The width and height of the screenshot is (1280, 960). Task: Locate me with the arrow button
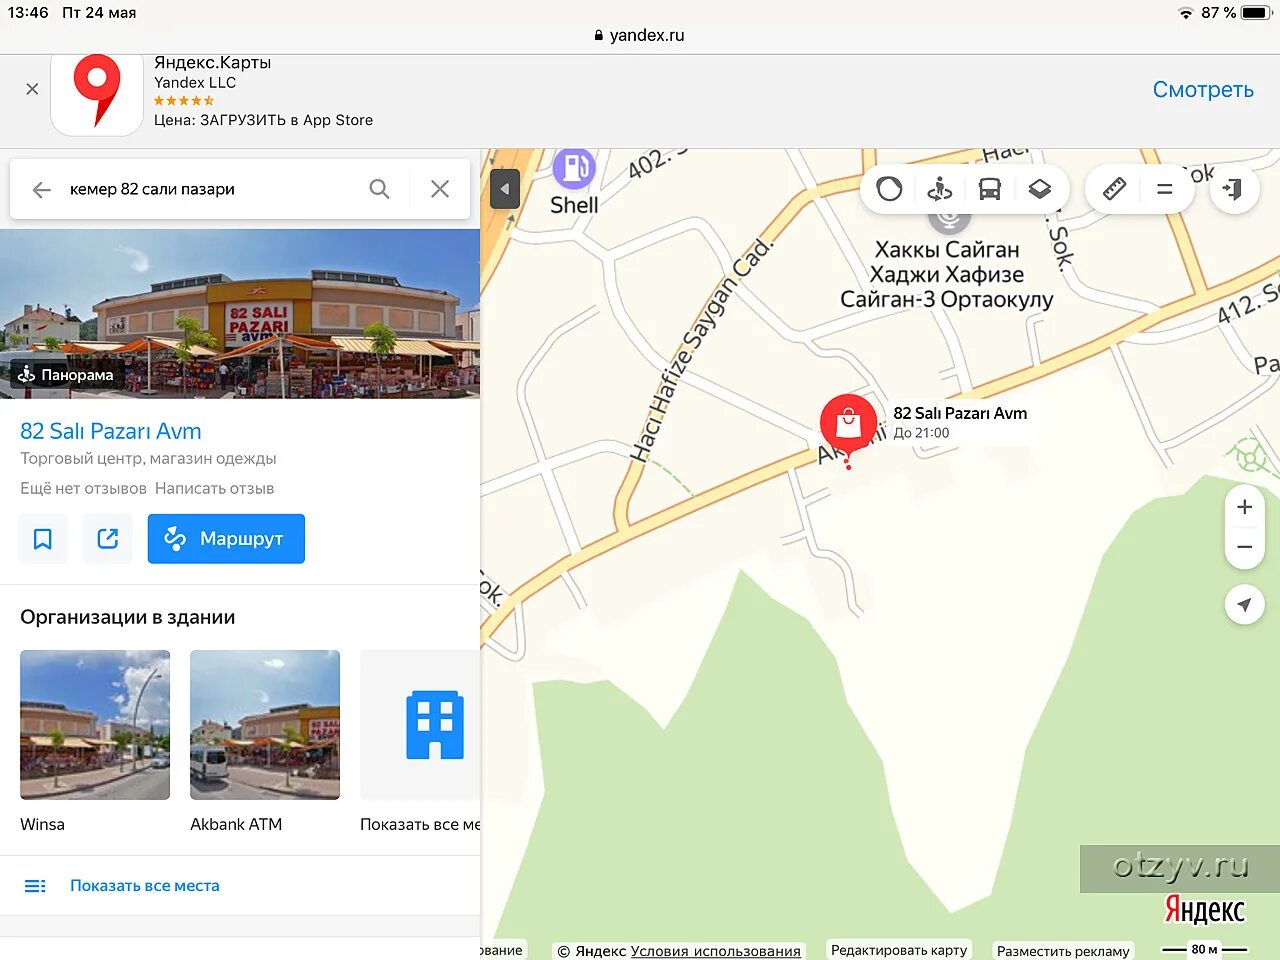(x=1244, y=605)
